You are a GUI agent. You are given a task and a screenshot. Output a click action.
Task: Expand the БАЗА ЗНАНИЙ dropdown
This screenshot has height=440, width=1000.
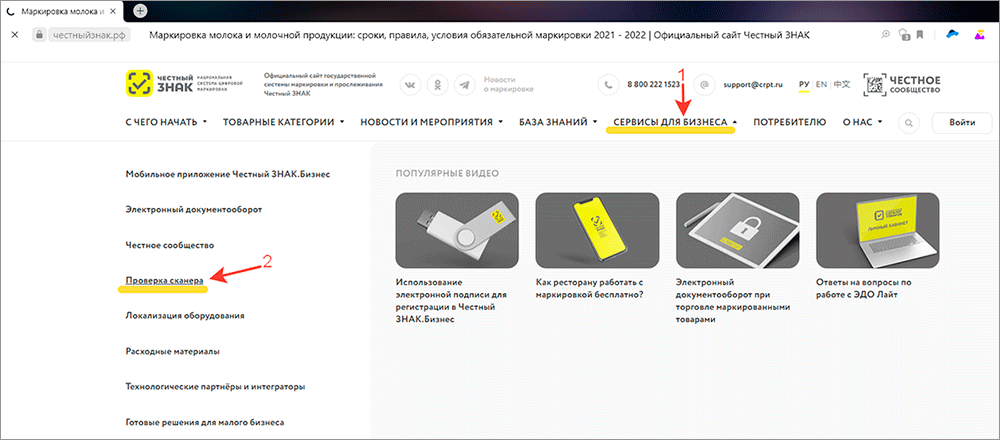(x=558, y=122)
